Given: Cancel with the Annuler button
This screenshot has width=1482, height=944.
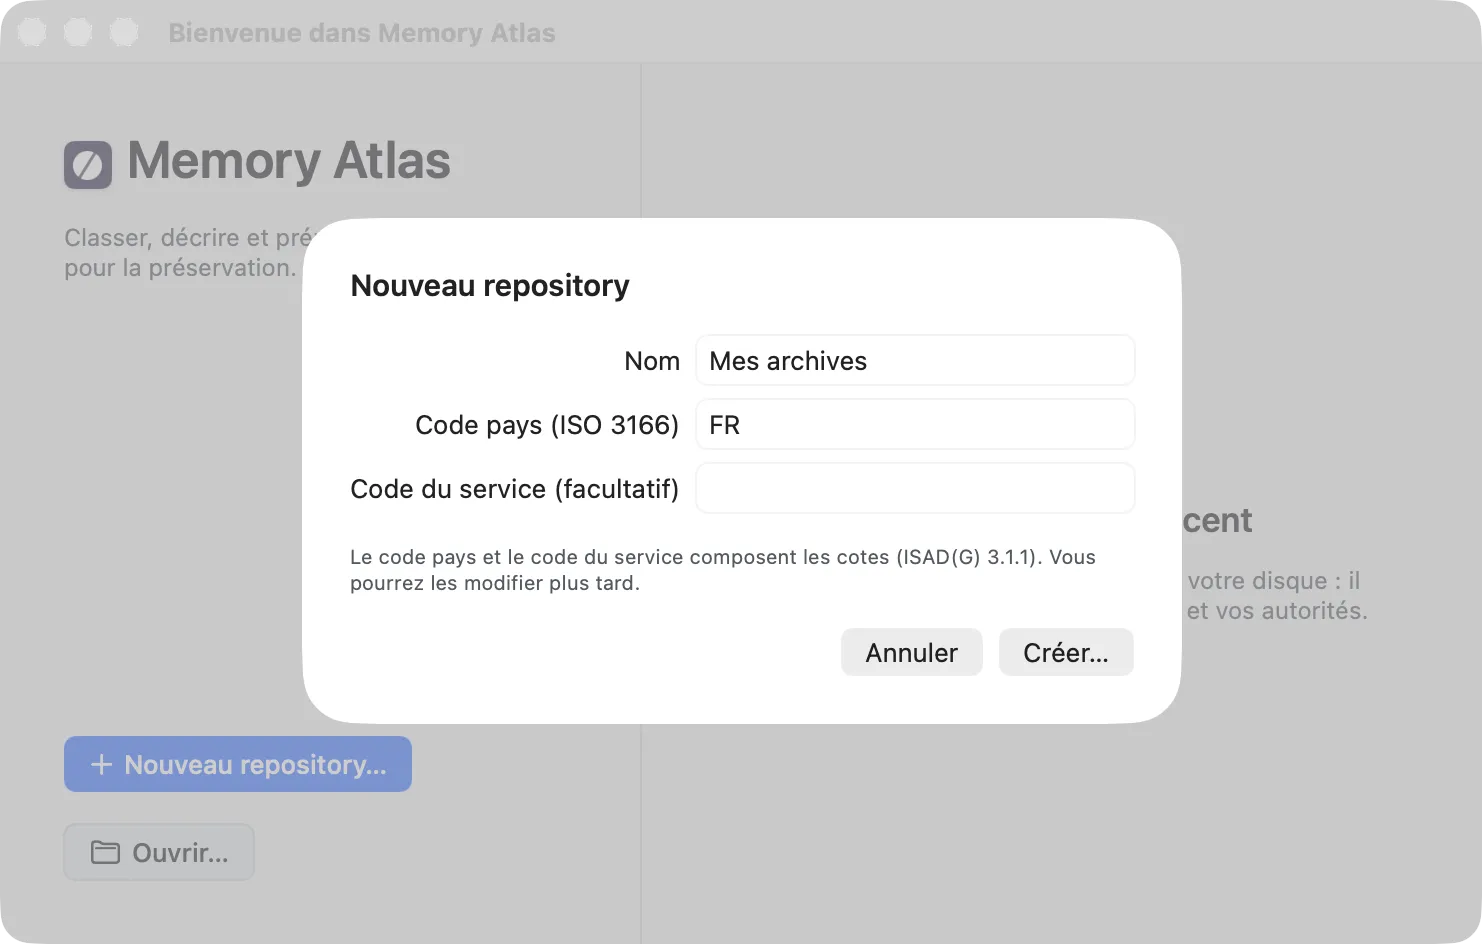Looking at the screenshot, I should click(x=911, y=652).
